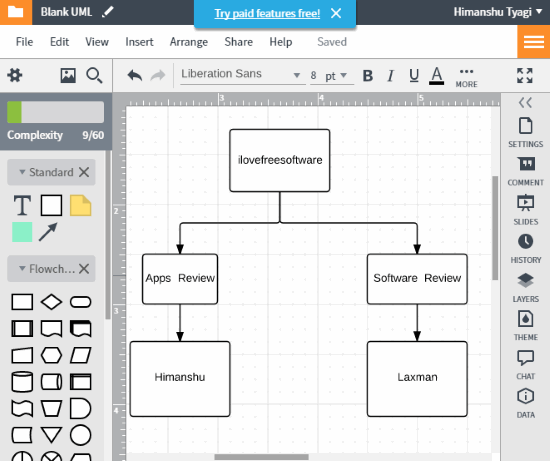
Task: Open the orange hamburger menu
Action: [x=534, y=42]
